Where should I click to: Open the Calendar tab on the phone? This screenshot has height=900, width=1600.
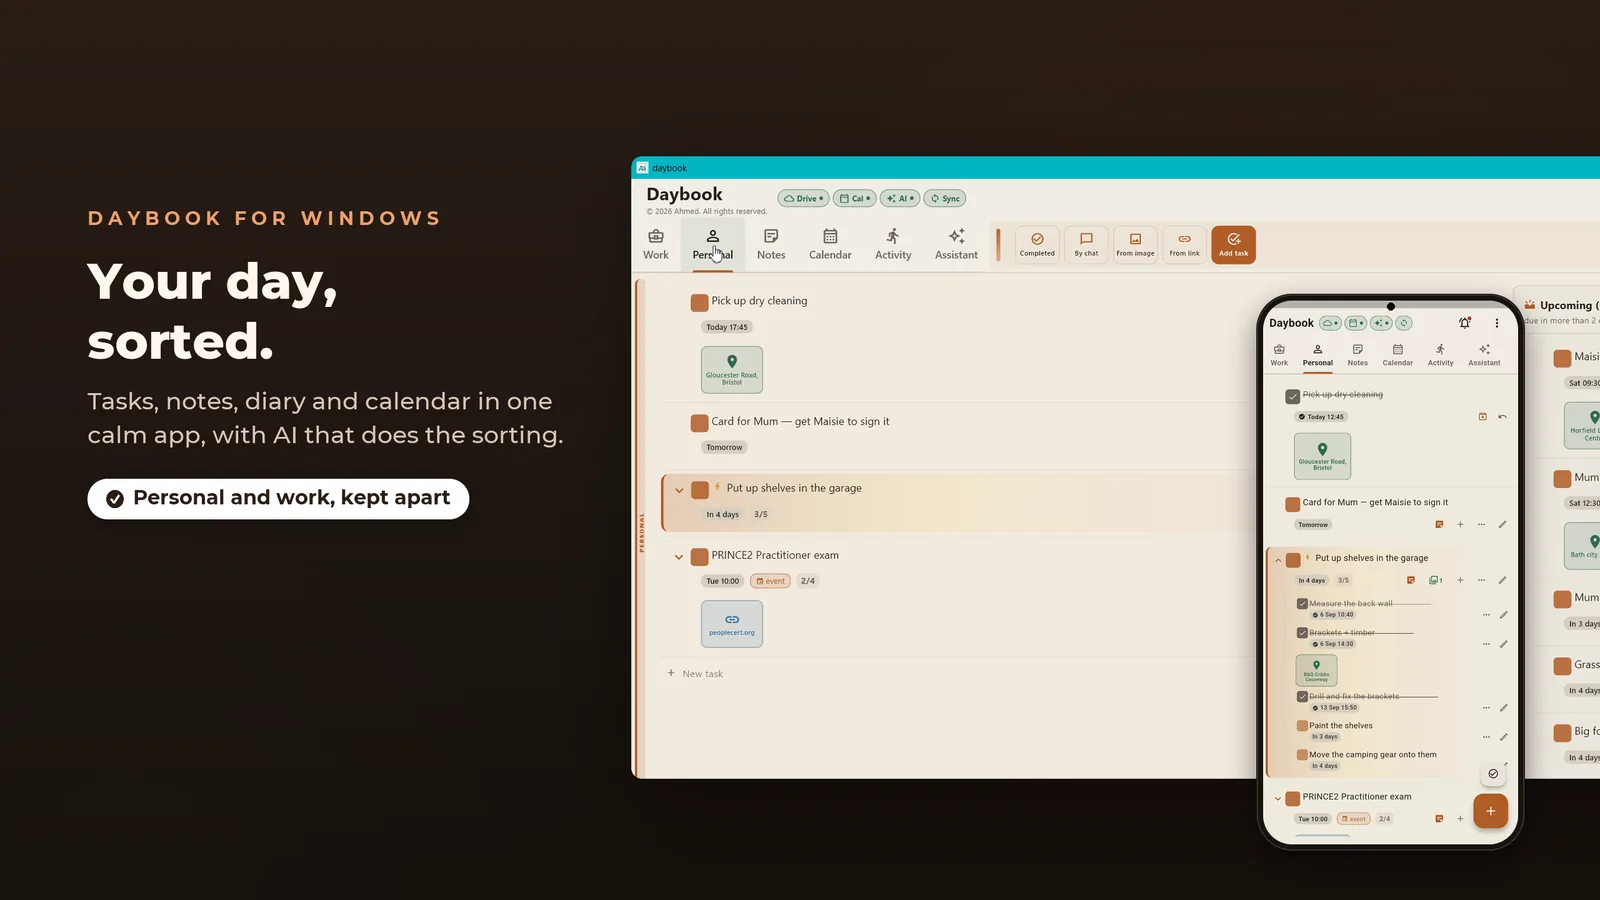[x=1397, y=355]
